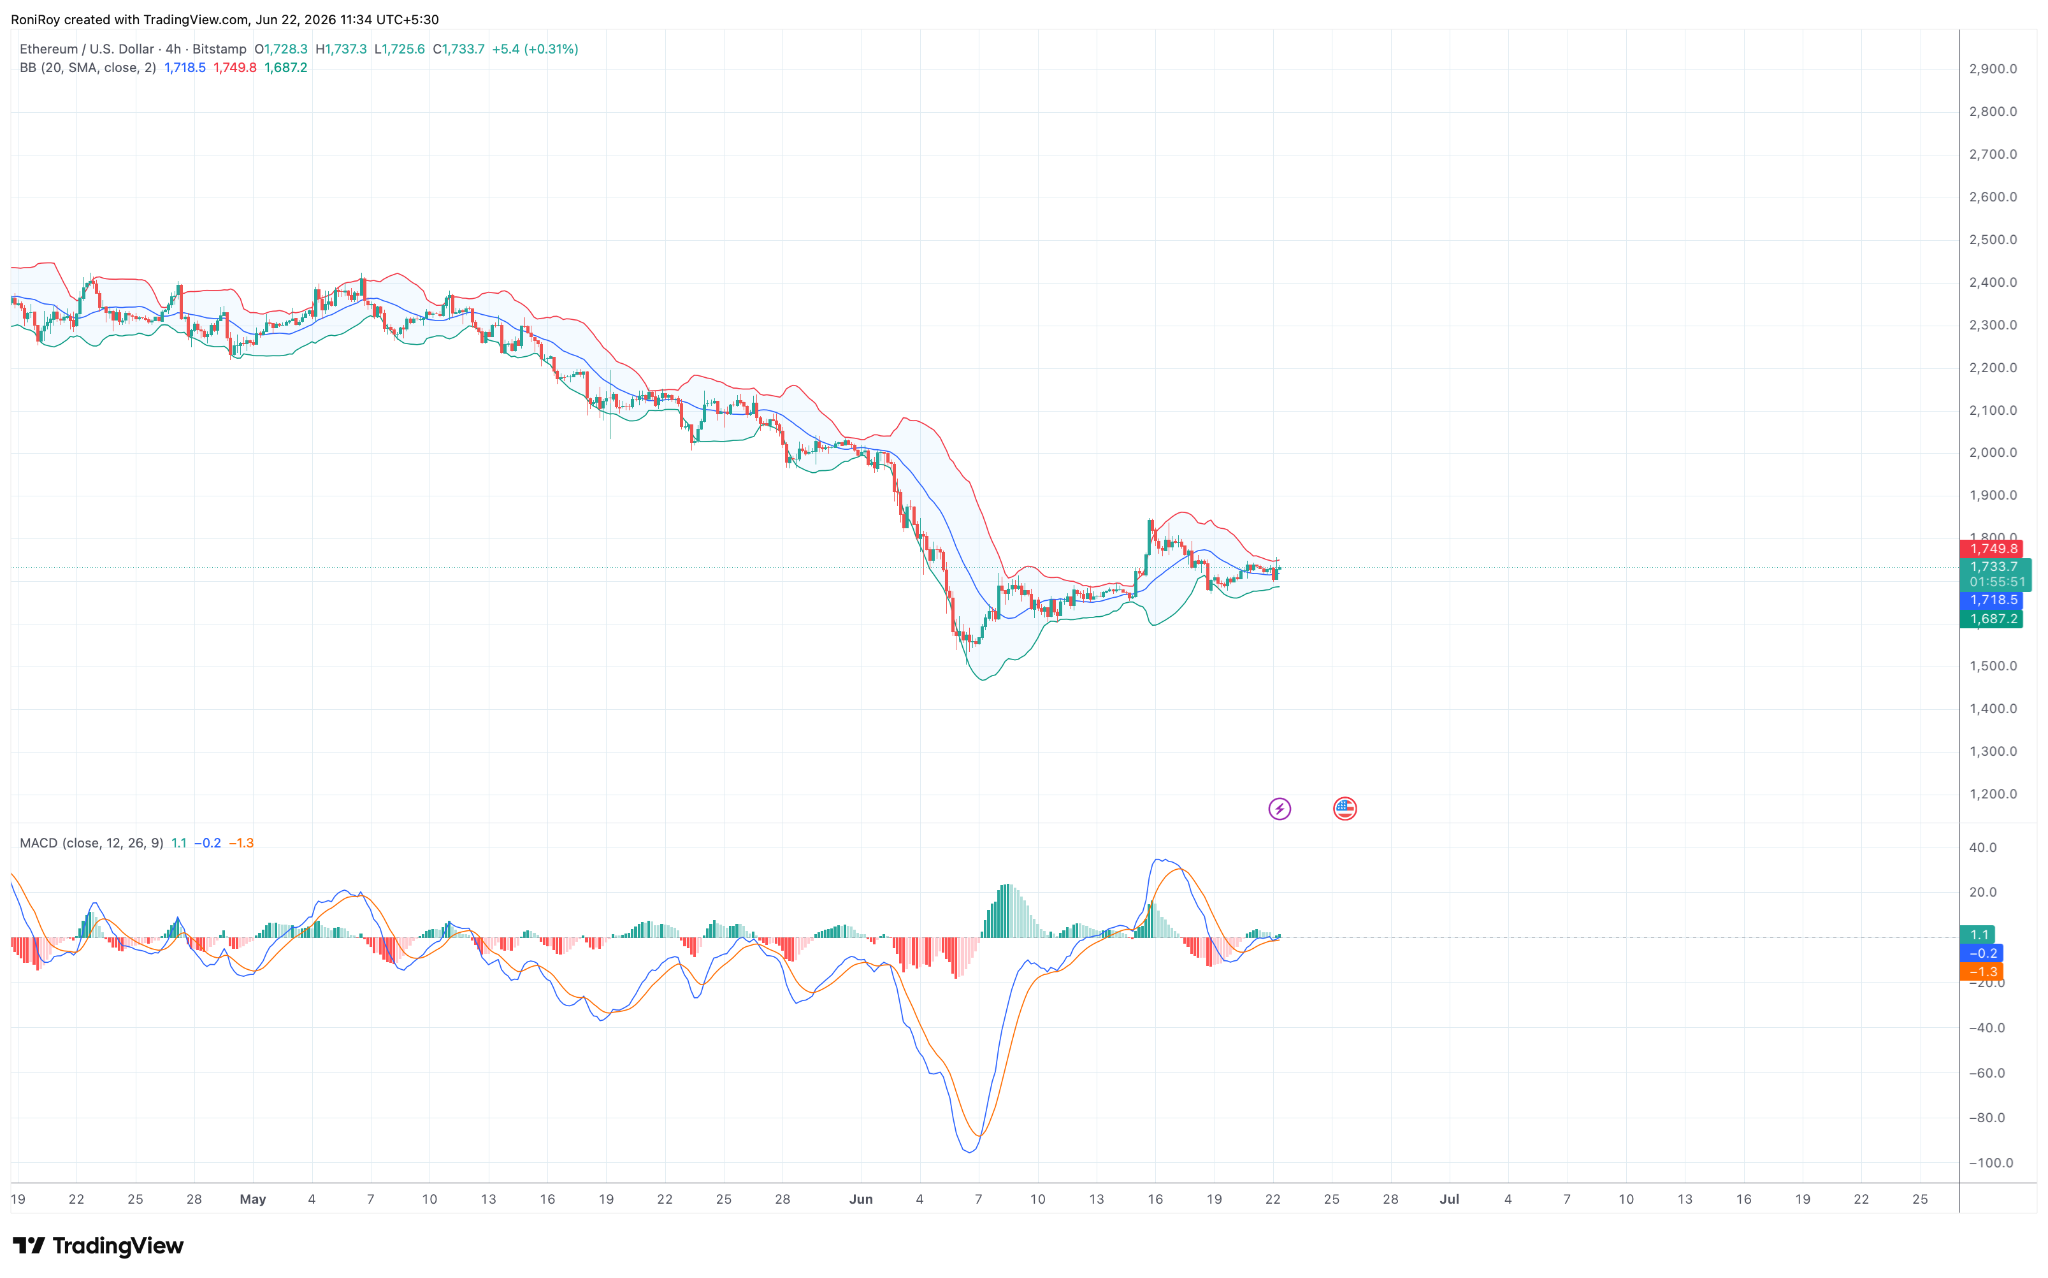Click the +5.4 (+0.31%) change value

535,49
